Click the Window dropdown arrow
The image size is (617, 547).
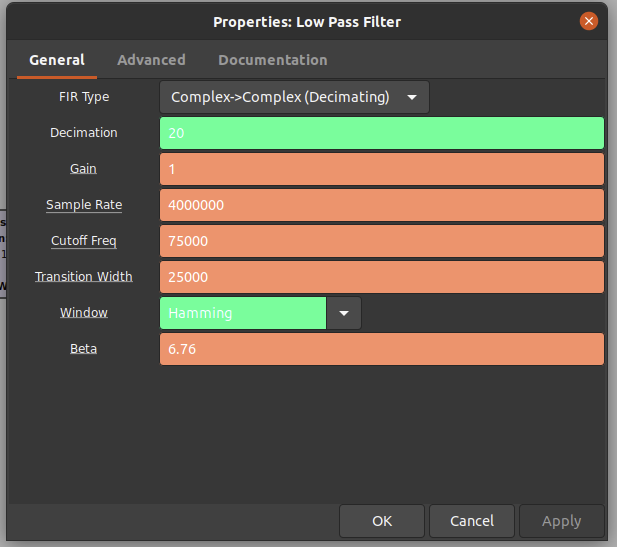point(344,313)
